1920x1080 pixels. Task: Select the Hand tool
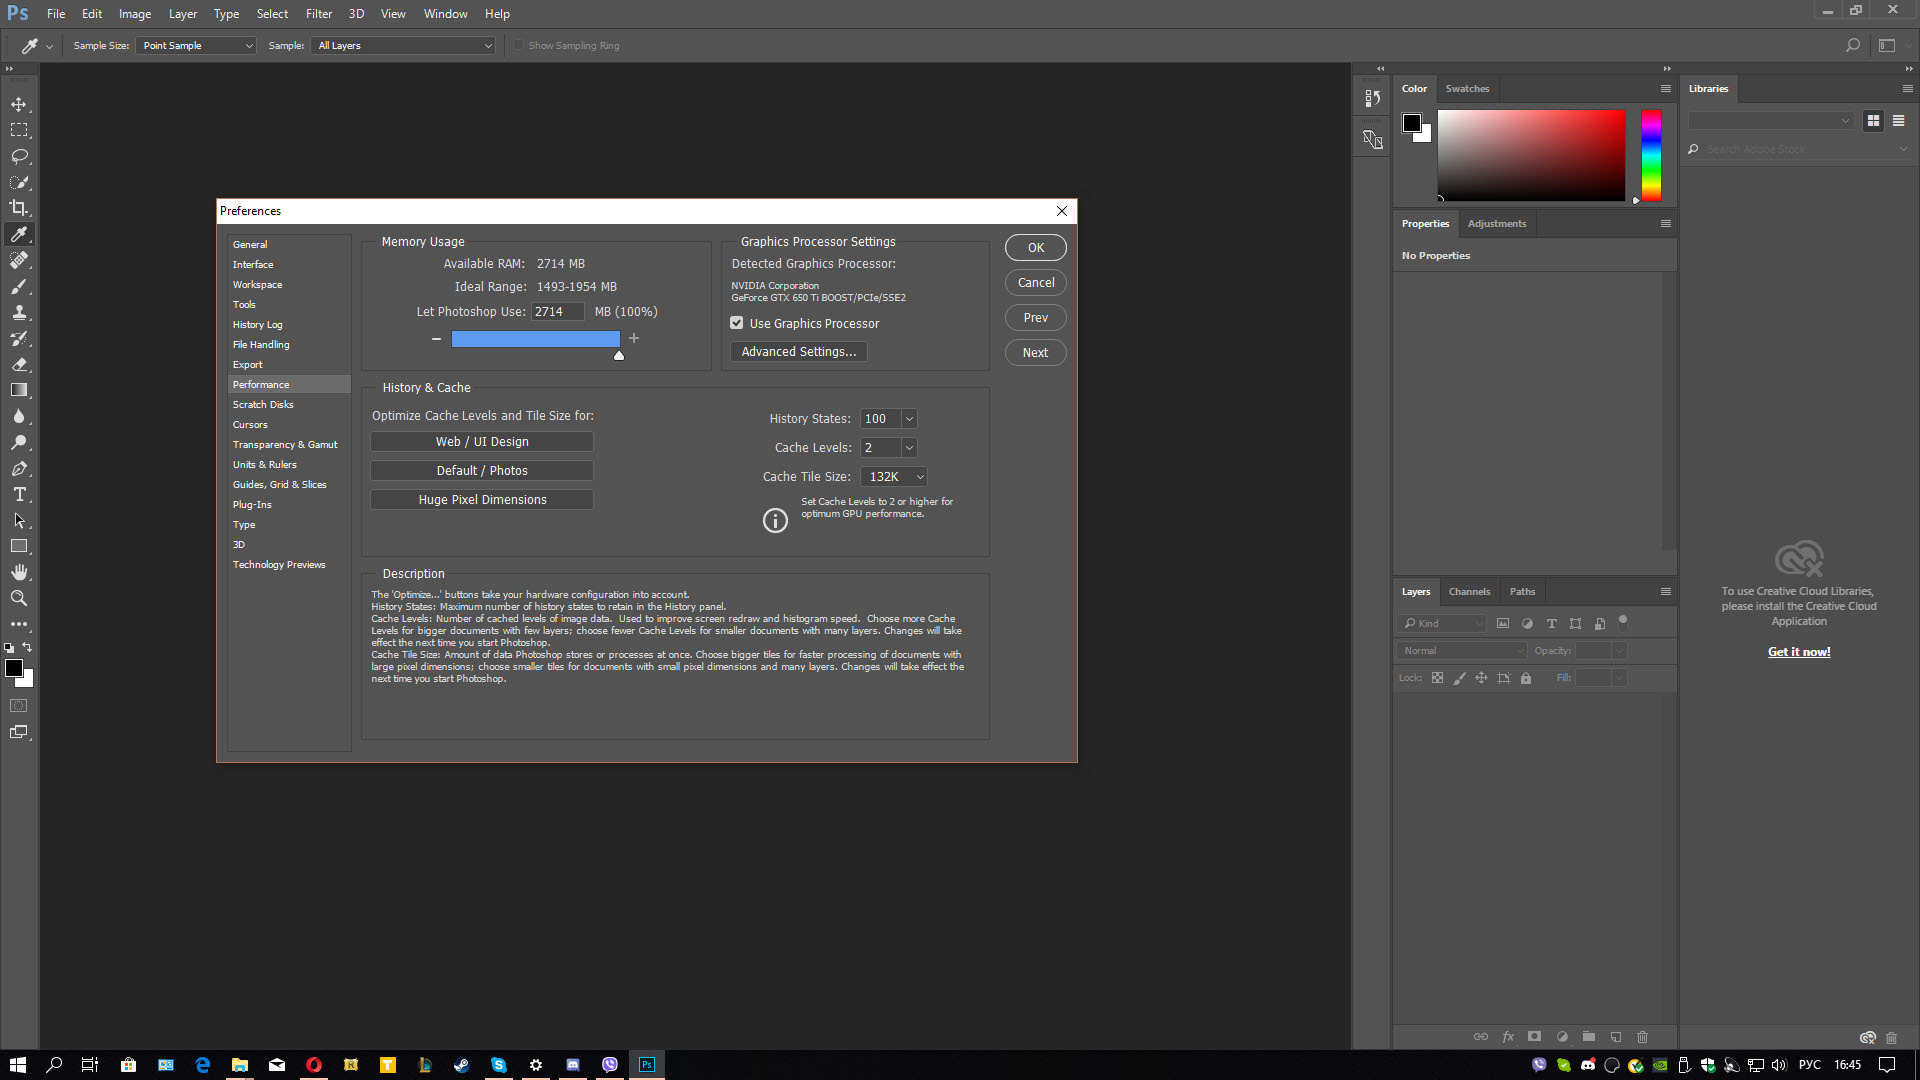pos(19,572)
